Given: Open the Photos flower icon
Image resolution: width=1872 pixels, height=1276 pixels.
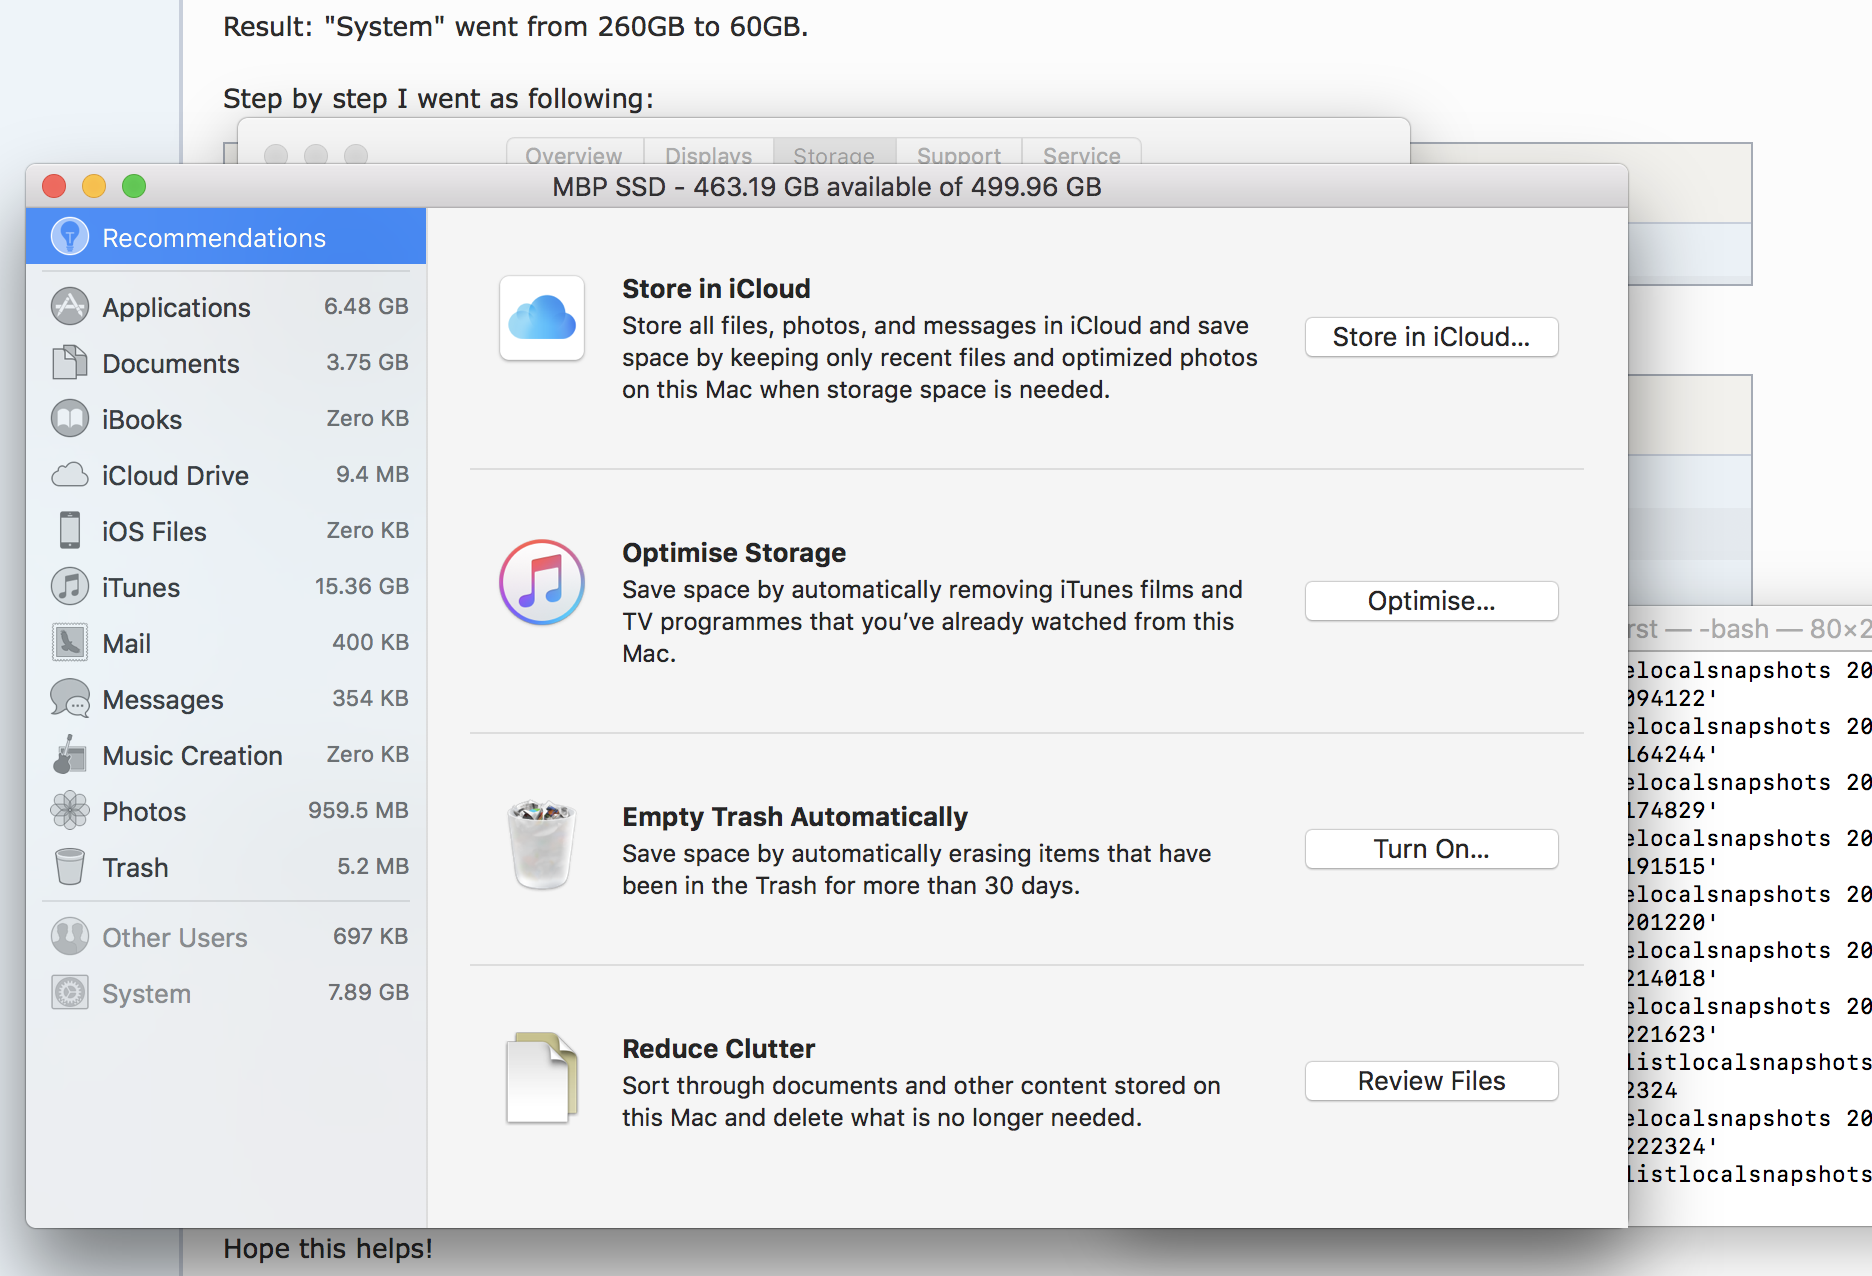Looking at the screenshot, I should (70, 811).
